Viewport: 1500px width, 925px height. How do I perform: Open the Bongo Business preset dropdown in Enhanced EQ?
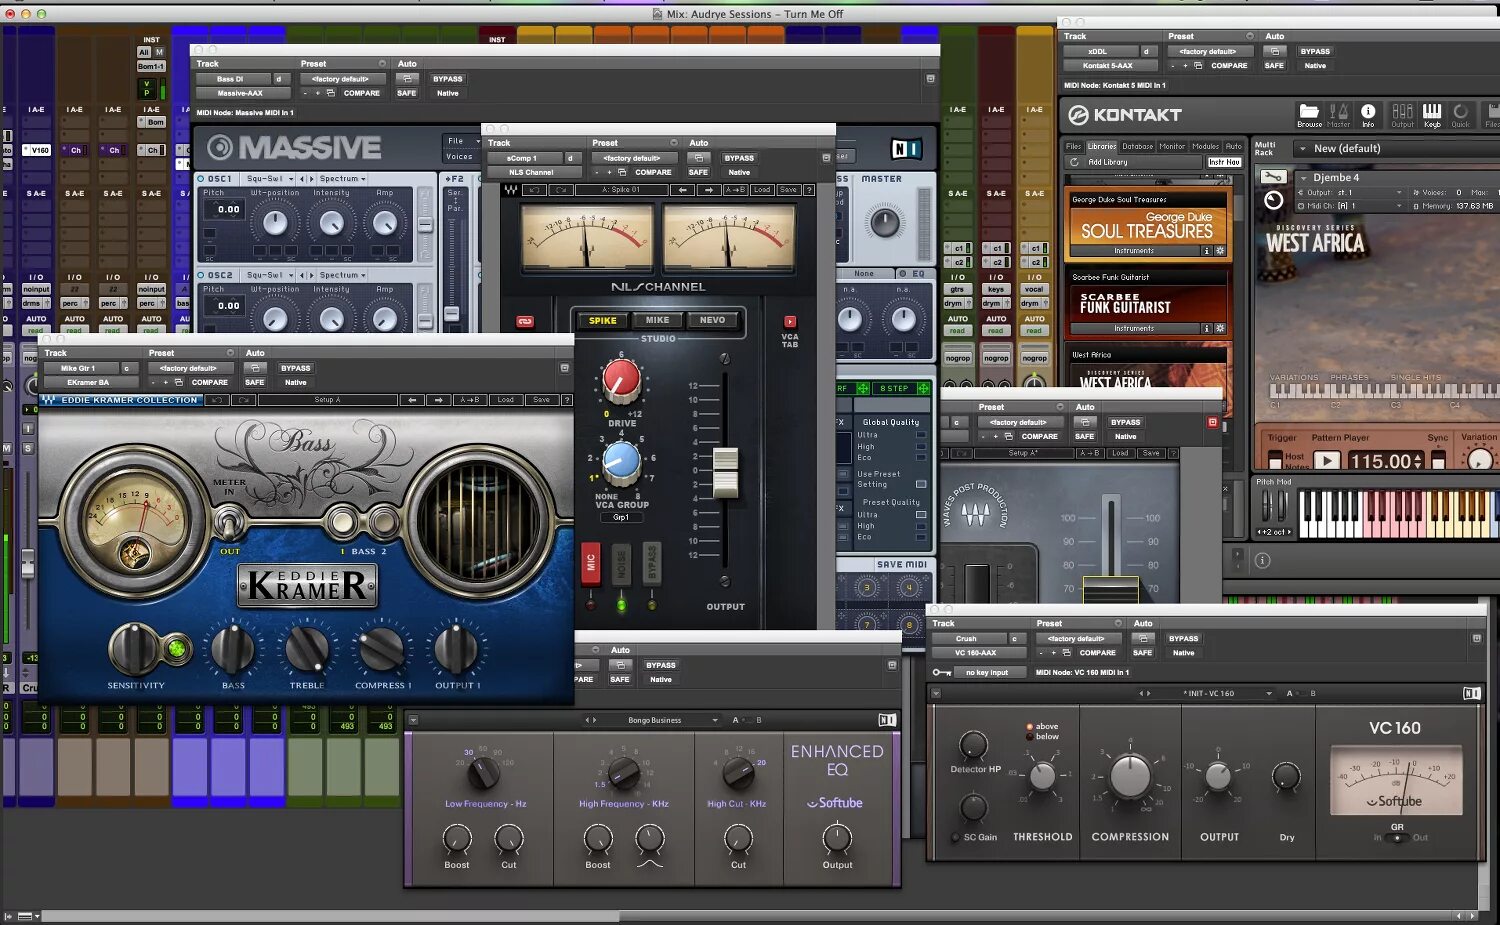(654, 720)
